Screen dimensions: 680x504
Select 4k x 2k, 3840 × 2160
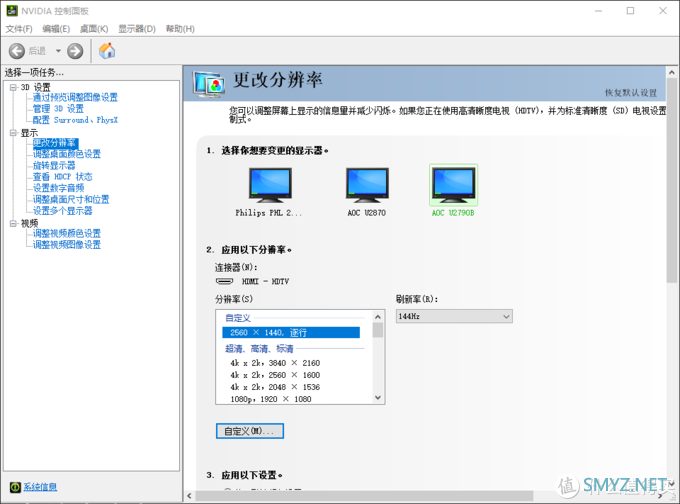pos(275,363)
